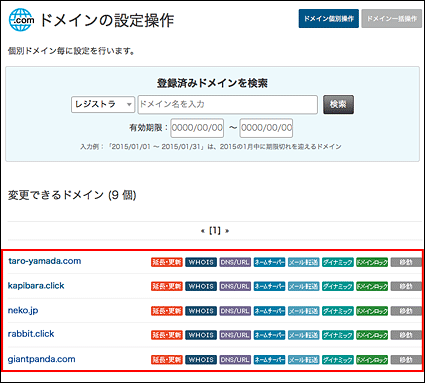The image size is (425, 383).
Task: Click 移動 for rabbit.click
Action: tap(406, 335)
